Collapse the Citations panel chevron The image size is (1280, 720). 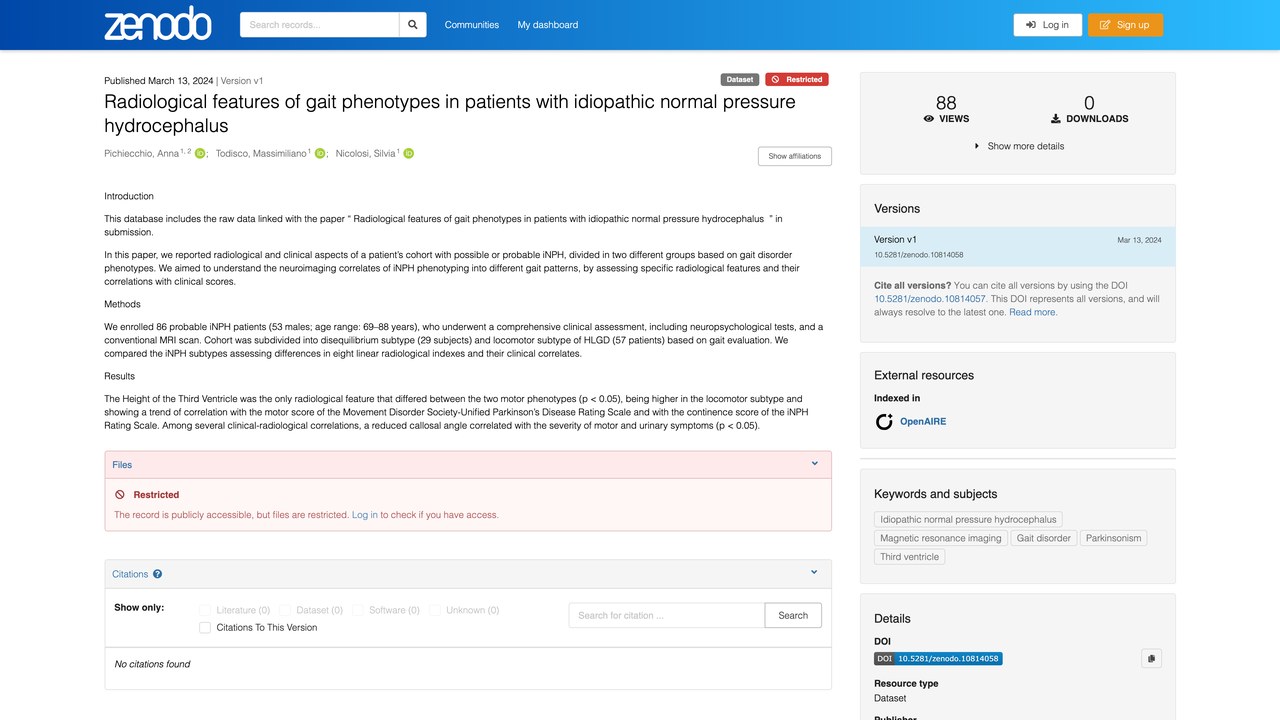point(814,573)
